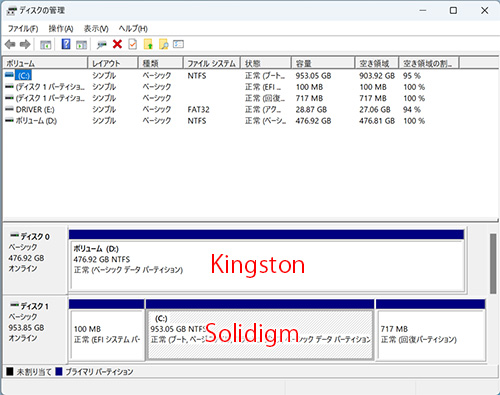This screenshot has width=500, height=395.
Task: Click the list settings icon in the toolbar
Action: click(178, 44)
